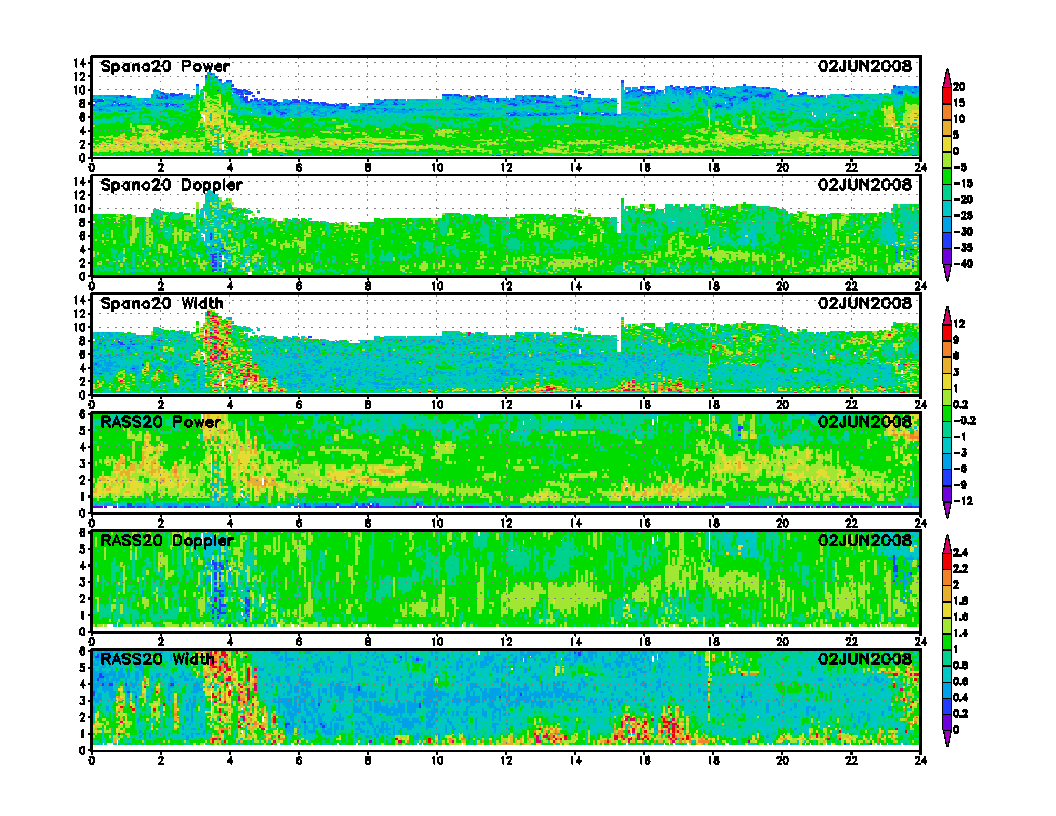
Task: Click the 02JUN2008 date in Spano20 Doppler panel
Action: tap(865, 184)
